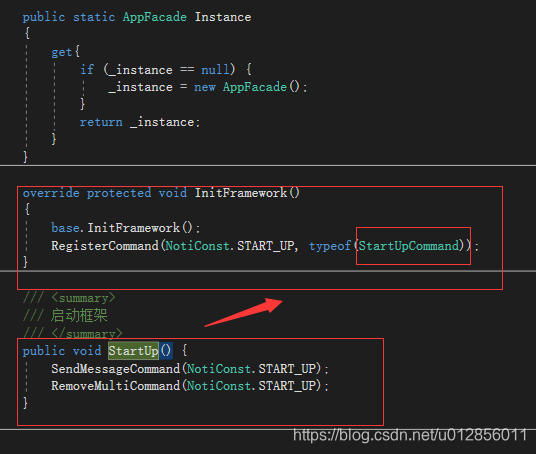Image resolution: width=536 pixels, height=454 pixels.
Task: Click the "启动框架" comment text
Action: pos(79,315)
